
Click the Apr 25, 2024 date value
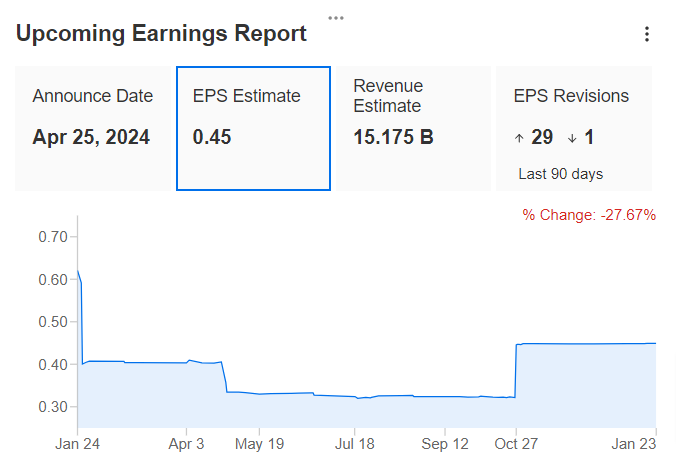tap(91, 137)
